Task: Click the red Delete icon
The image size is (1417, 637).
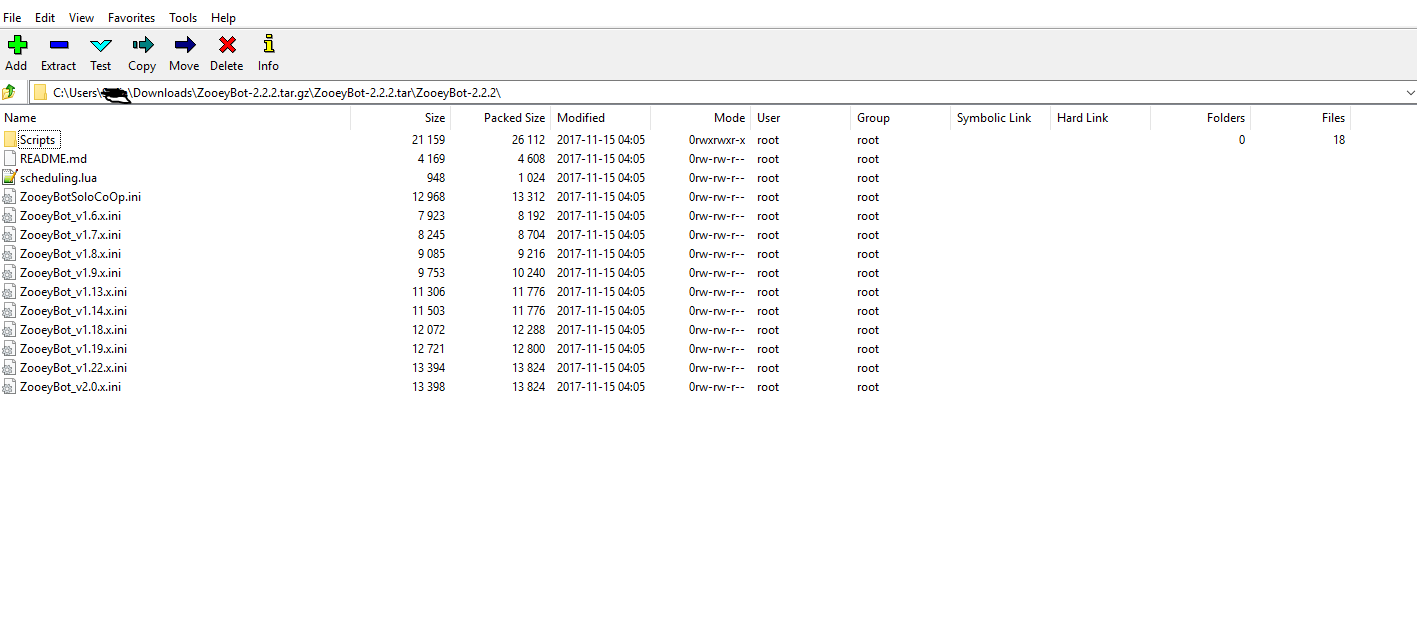Action: [227, 44]
